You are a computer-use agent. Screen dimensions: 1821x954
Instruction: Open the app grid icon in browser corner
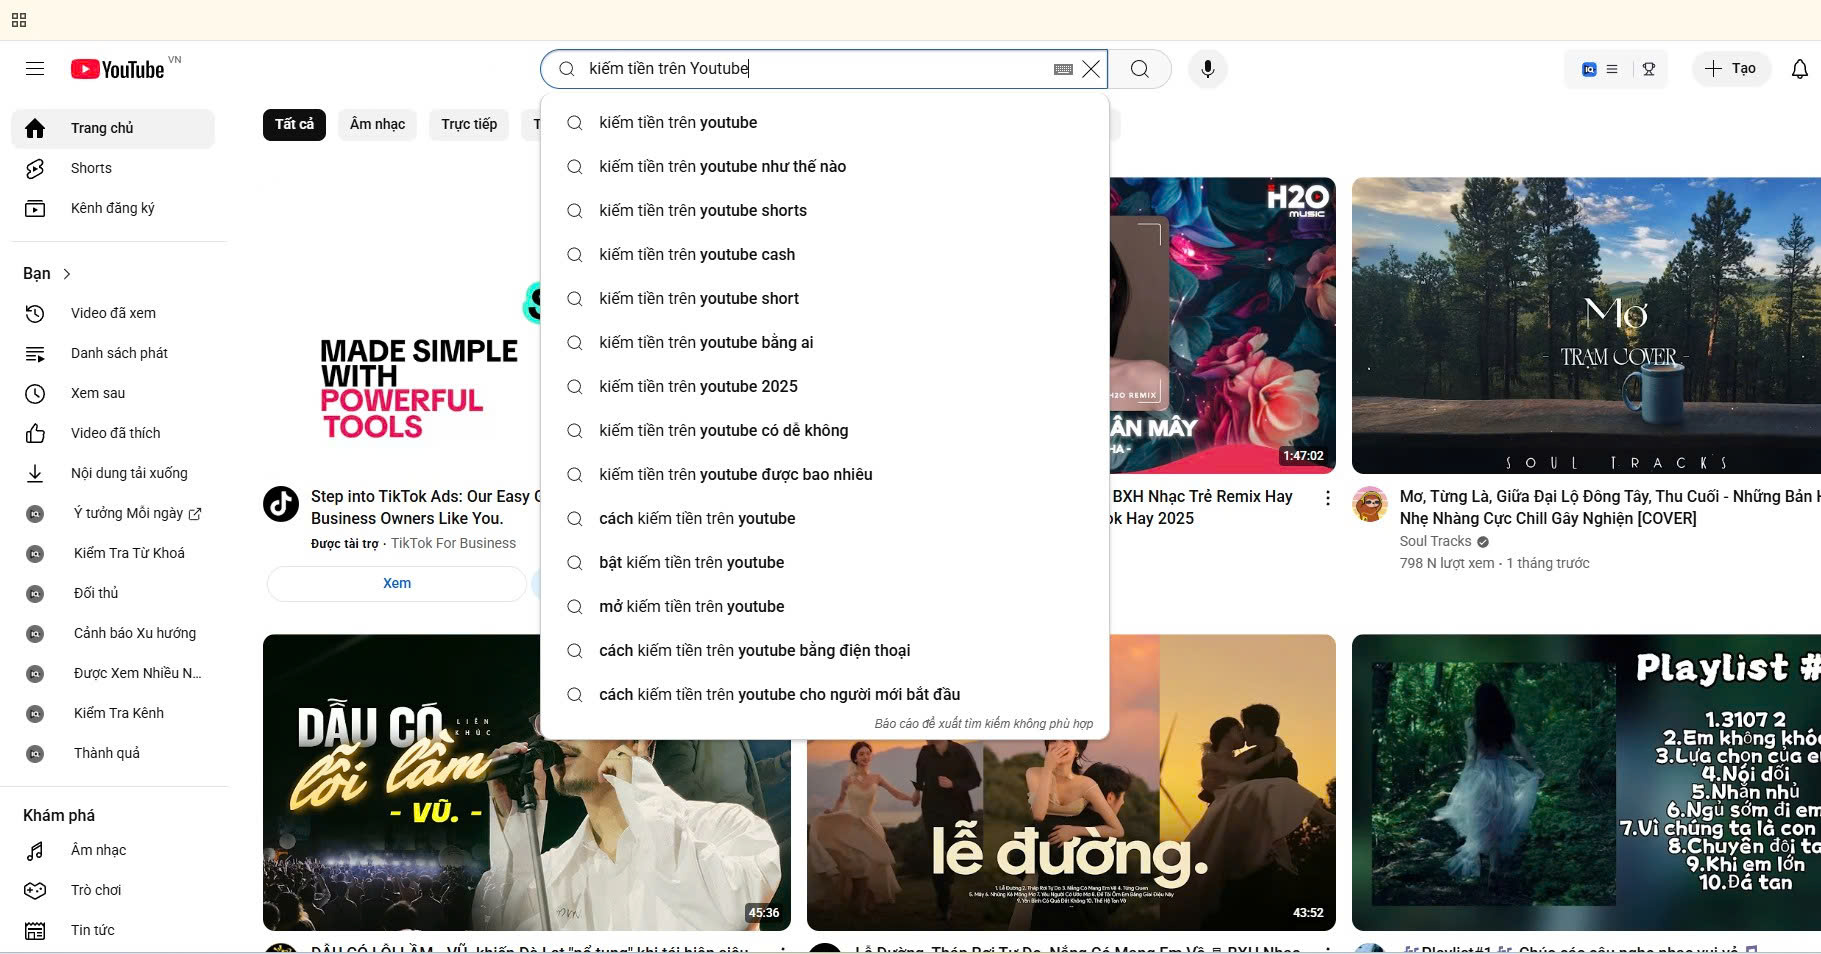19,19
